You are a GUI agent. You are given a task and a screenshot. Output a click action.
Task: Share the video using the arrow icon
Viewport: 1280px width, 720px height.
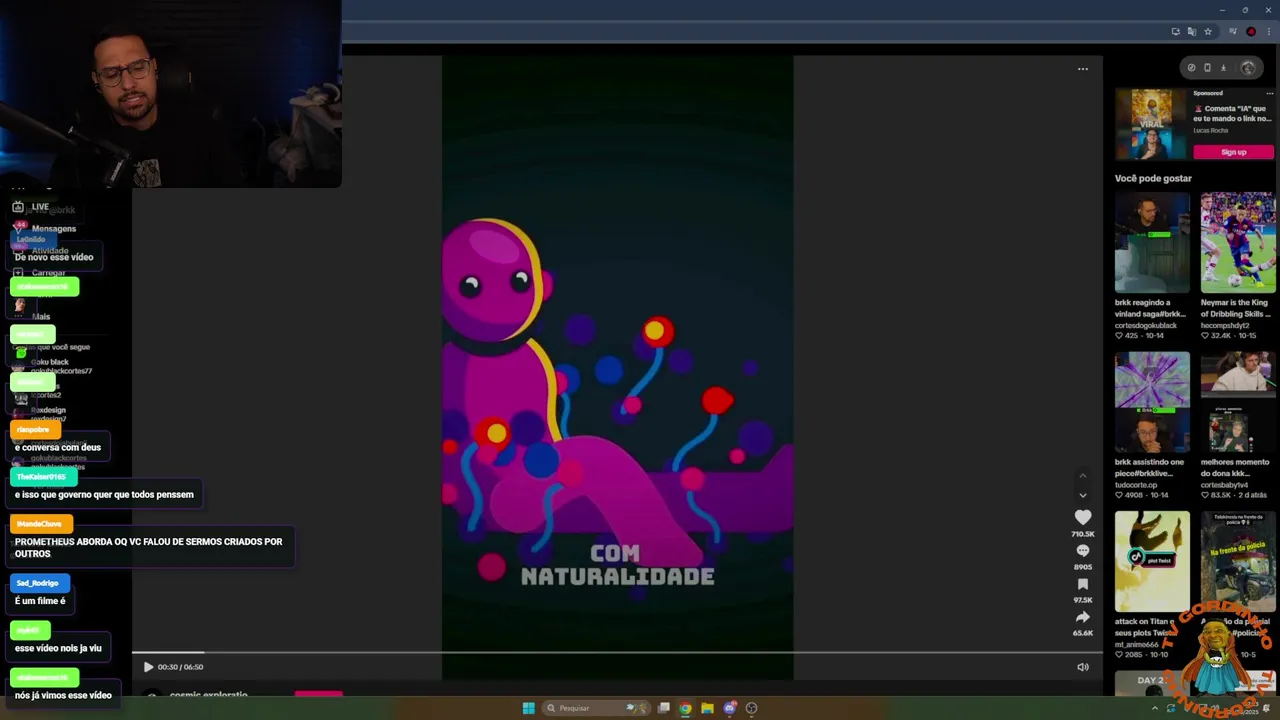1082,617
